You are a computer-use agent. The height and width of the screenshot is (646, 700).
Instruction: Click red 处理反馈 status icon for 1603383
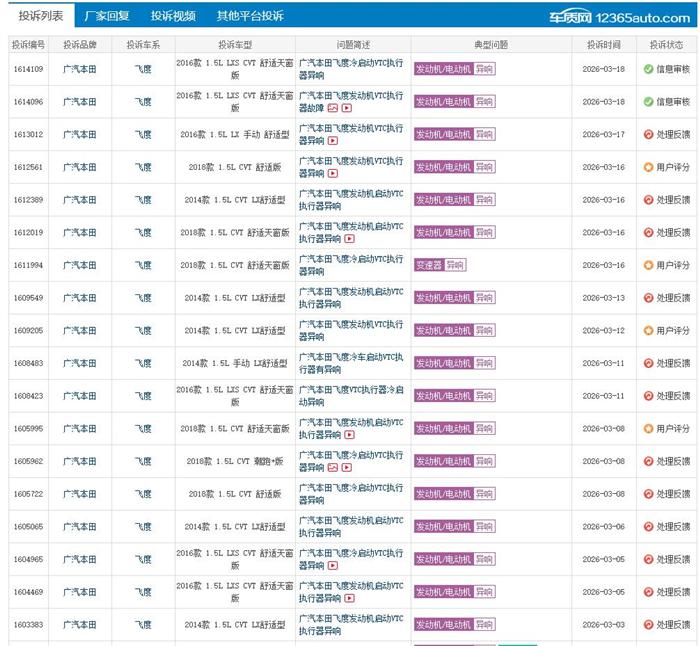point(648,625)
